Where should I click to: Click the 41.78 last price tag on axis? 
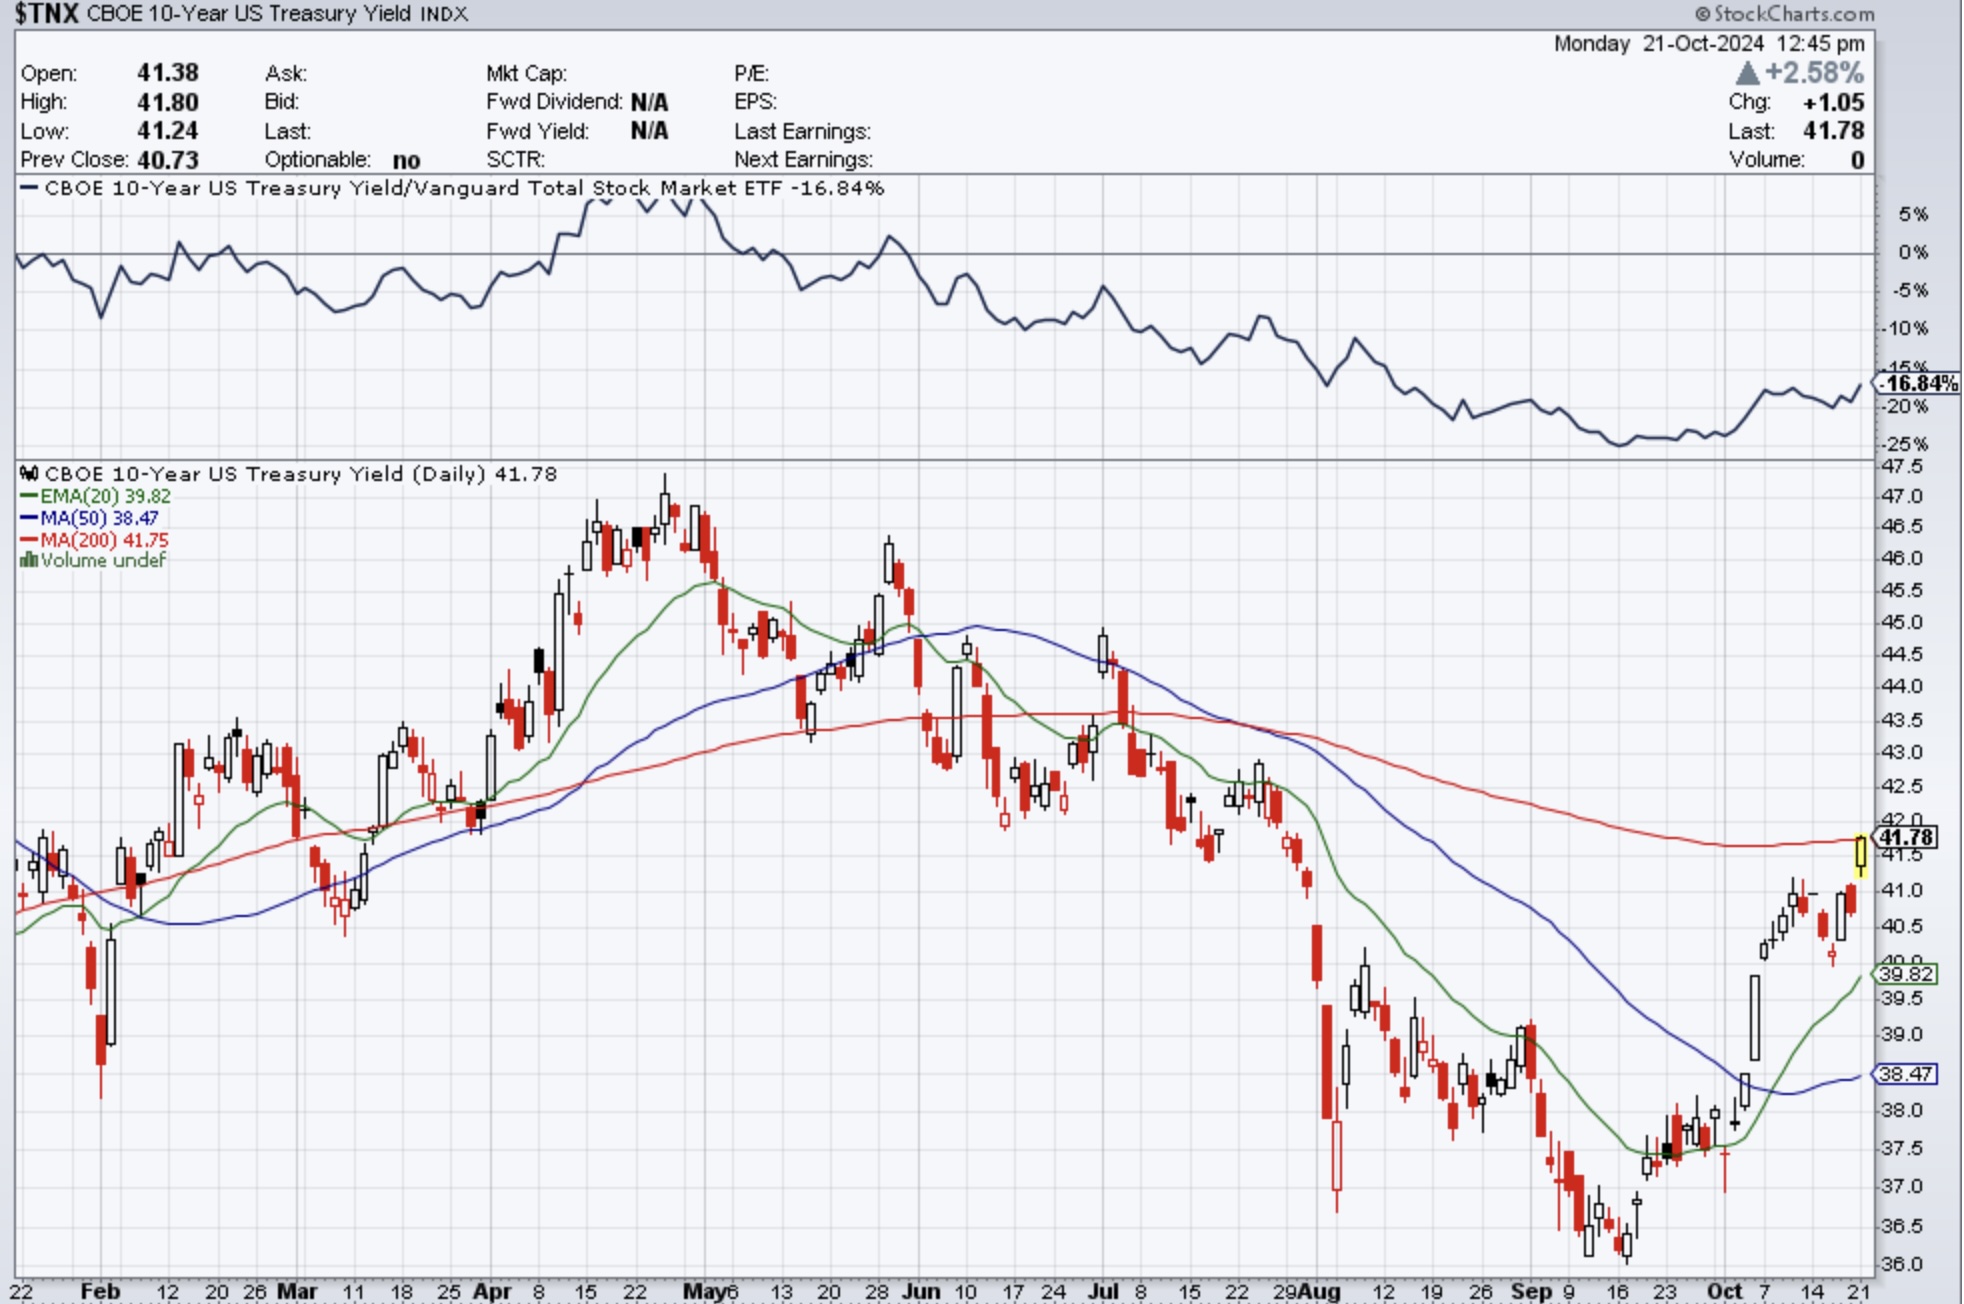click(x=1907, y=837)
